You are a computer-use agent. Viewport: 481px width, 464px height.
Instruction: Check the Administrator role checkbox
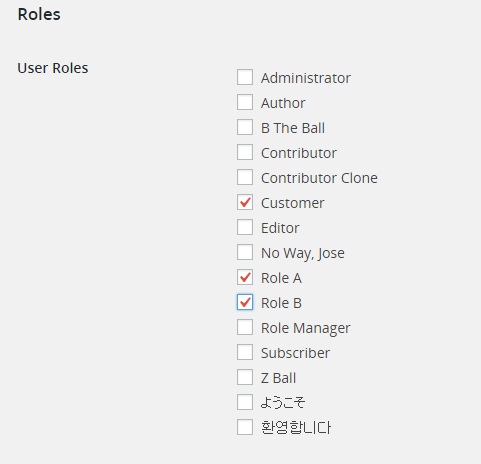tap(245, 77)
